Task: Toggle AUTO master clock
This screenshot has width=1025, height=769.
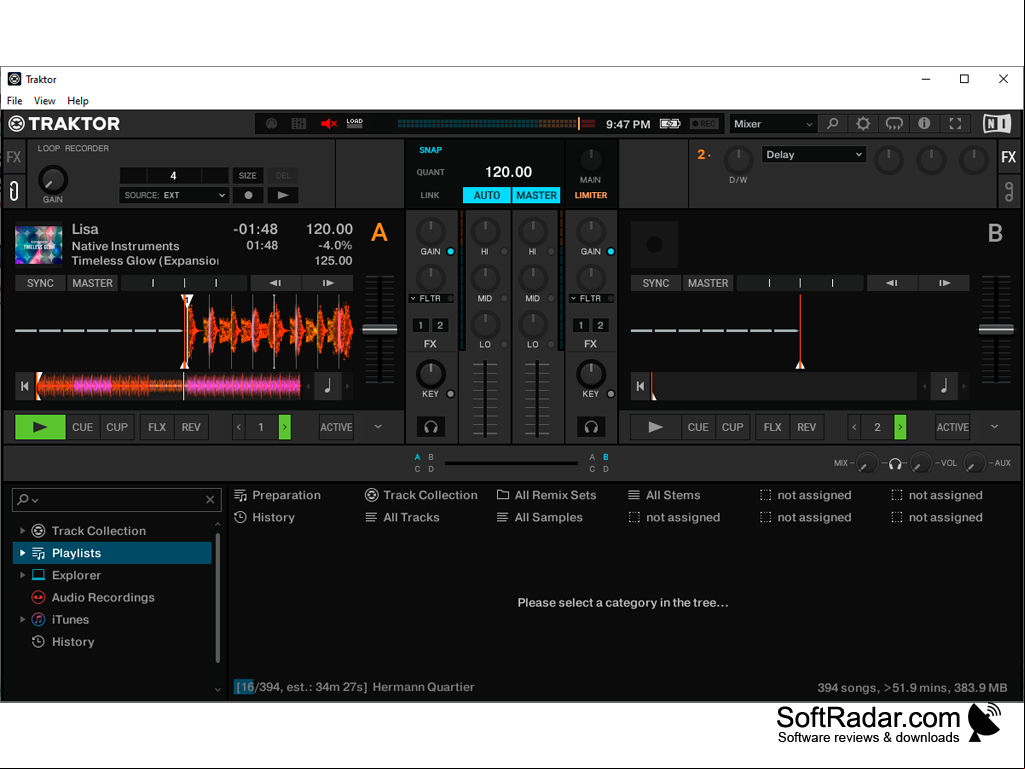Action: click(487, 195)
